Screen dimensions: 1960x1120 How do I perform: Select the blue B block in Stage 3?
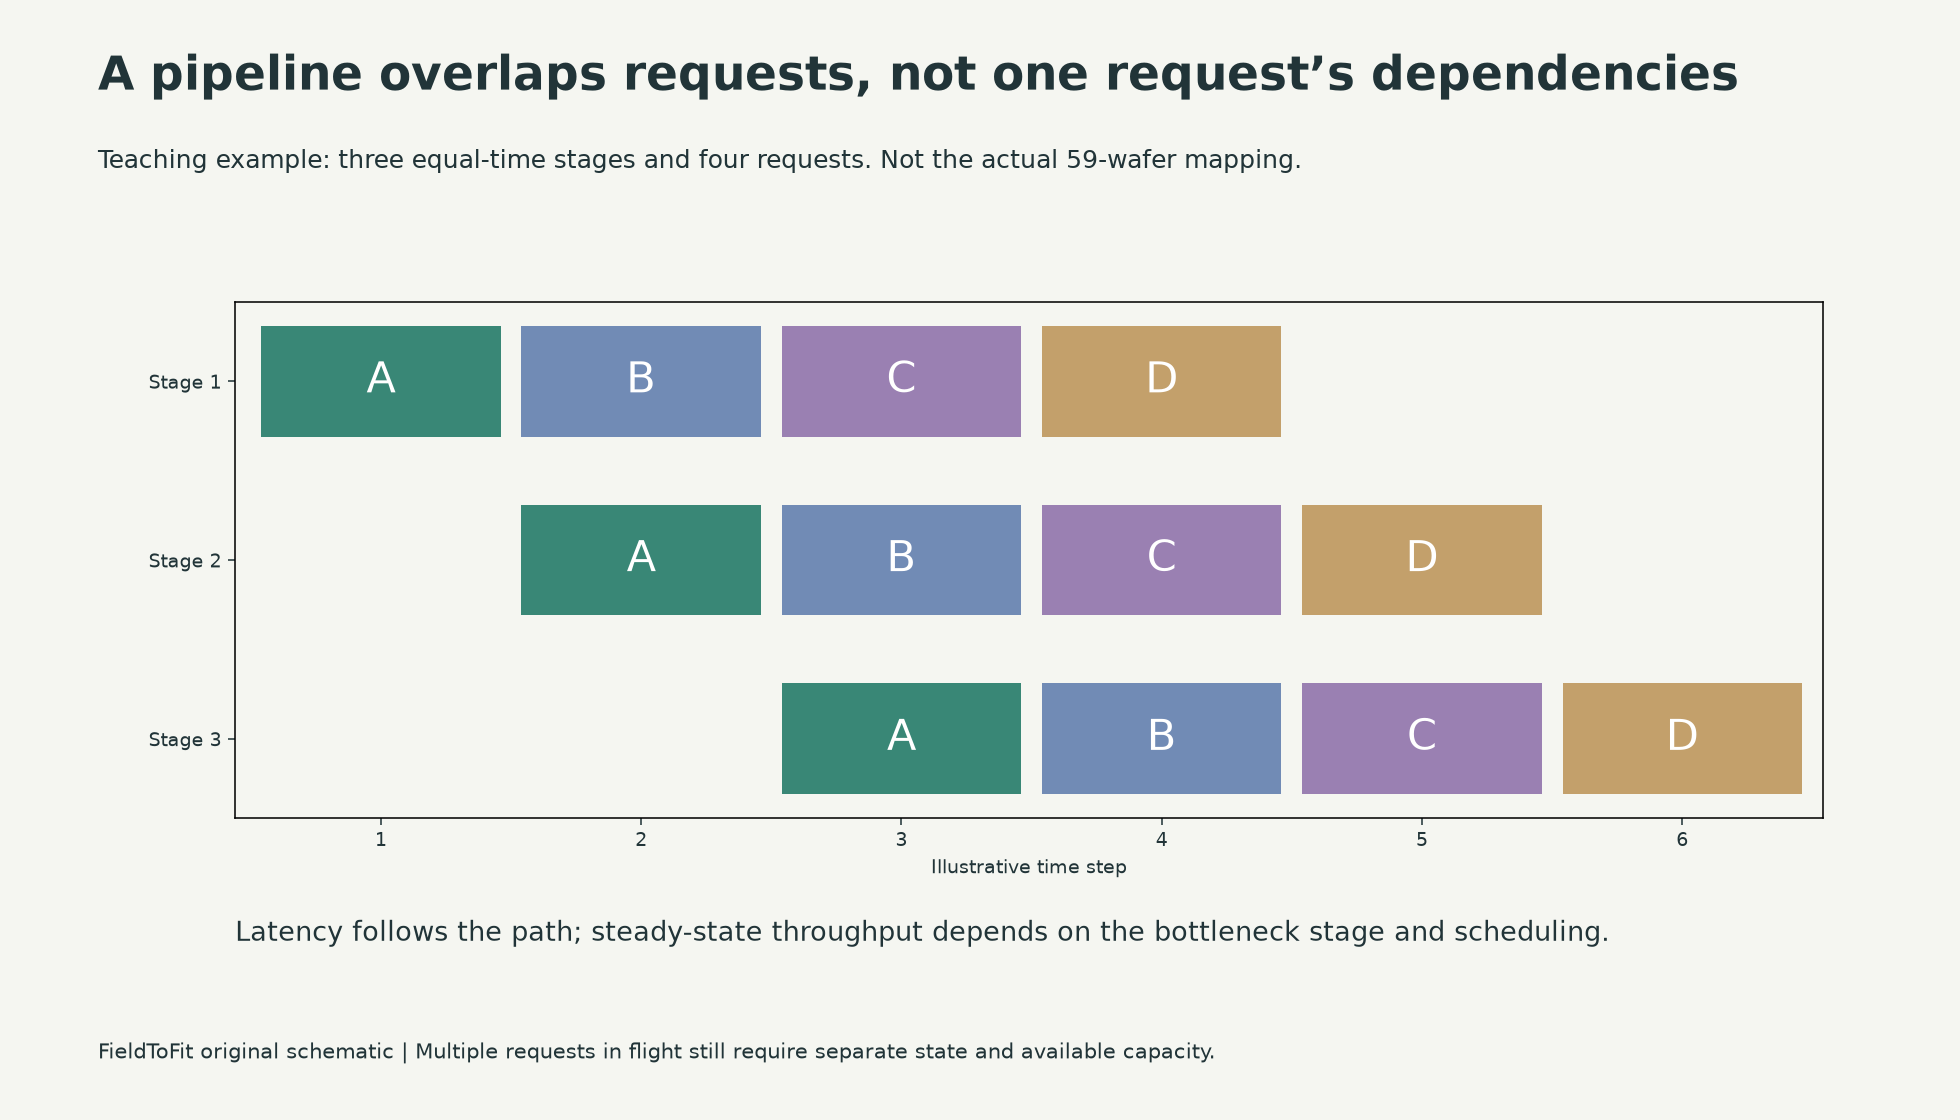click(1161, 738)
